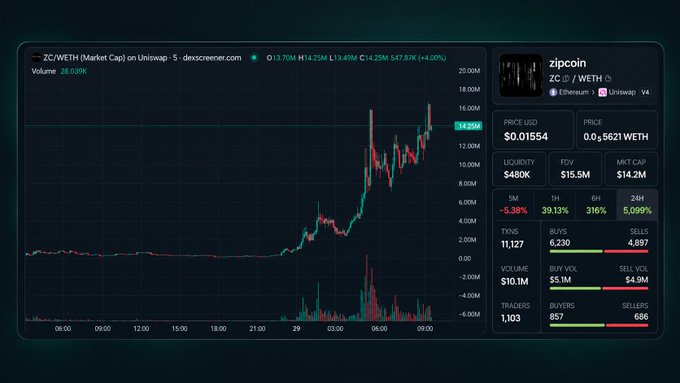Screen dimensions: 680x383
Task: Select the 24H timeframe tab
Action: tap(637, 205)
